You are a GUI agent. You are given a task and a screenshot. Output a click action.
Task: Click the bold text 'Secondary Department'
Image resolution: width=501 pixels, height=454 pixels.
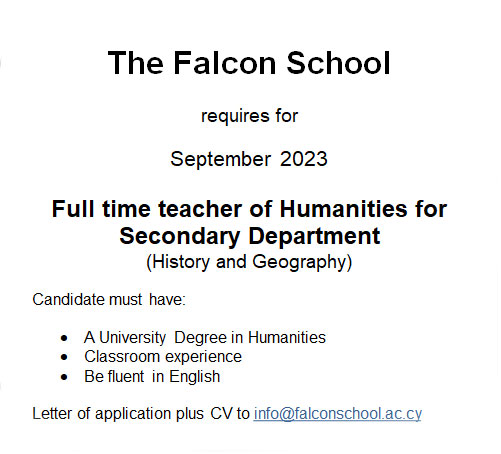250,236
